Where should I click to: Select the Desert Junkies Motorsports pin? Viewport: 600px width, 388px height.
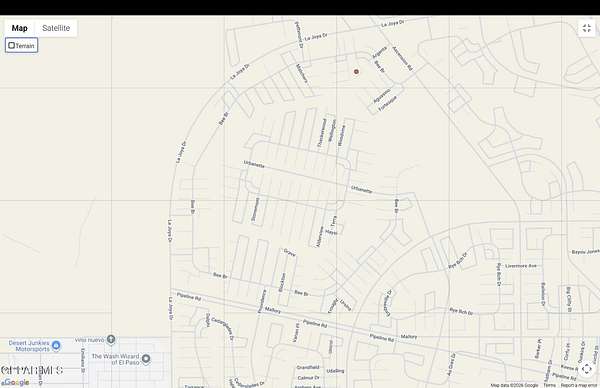(x=56, y=345)
